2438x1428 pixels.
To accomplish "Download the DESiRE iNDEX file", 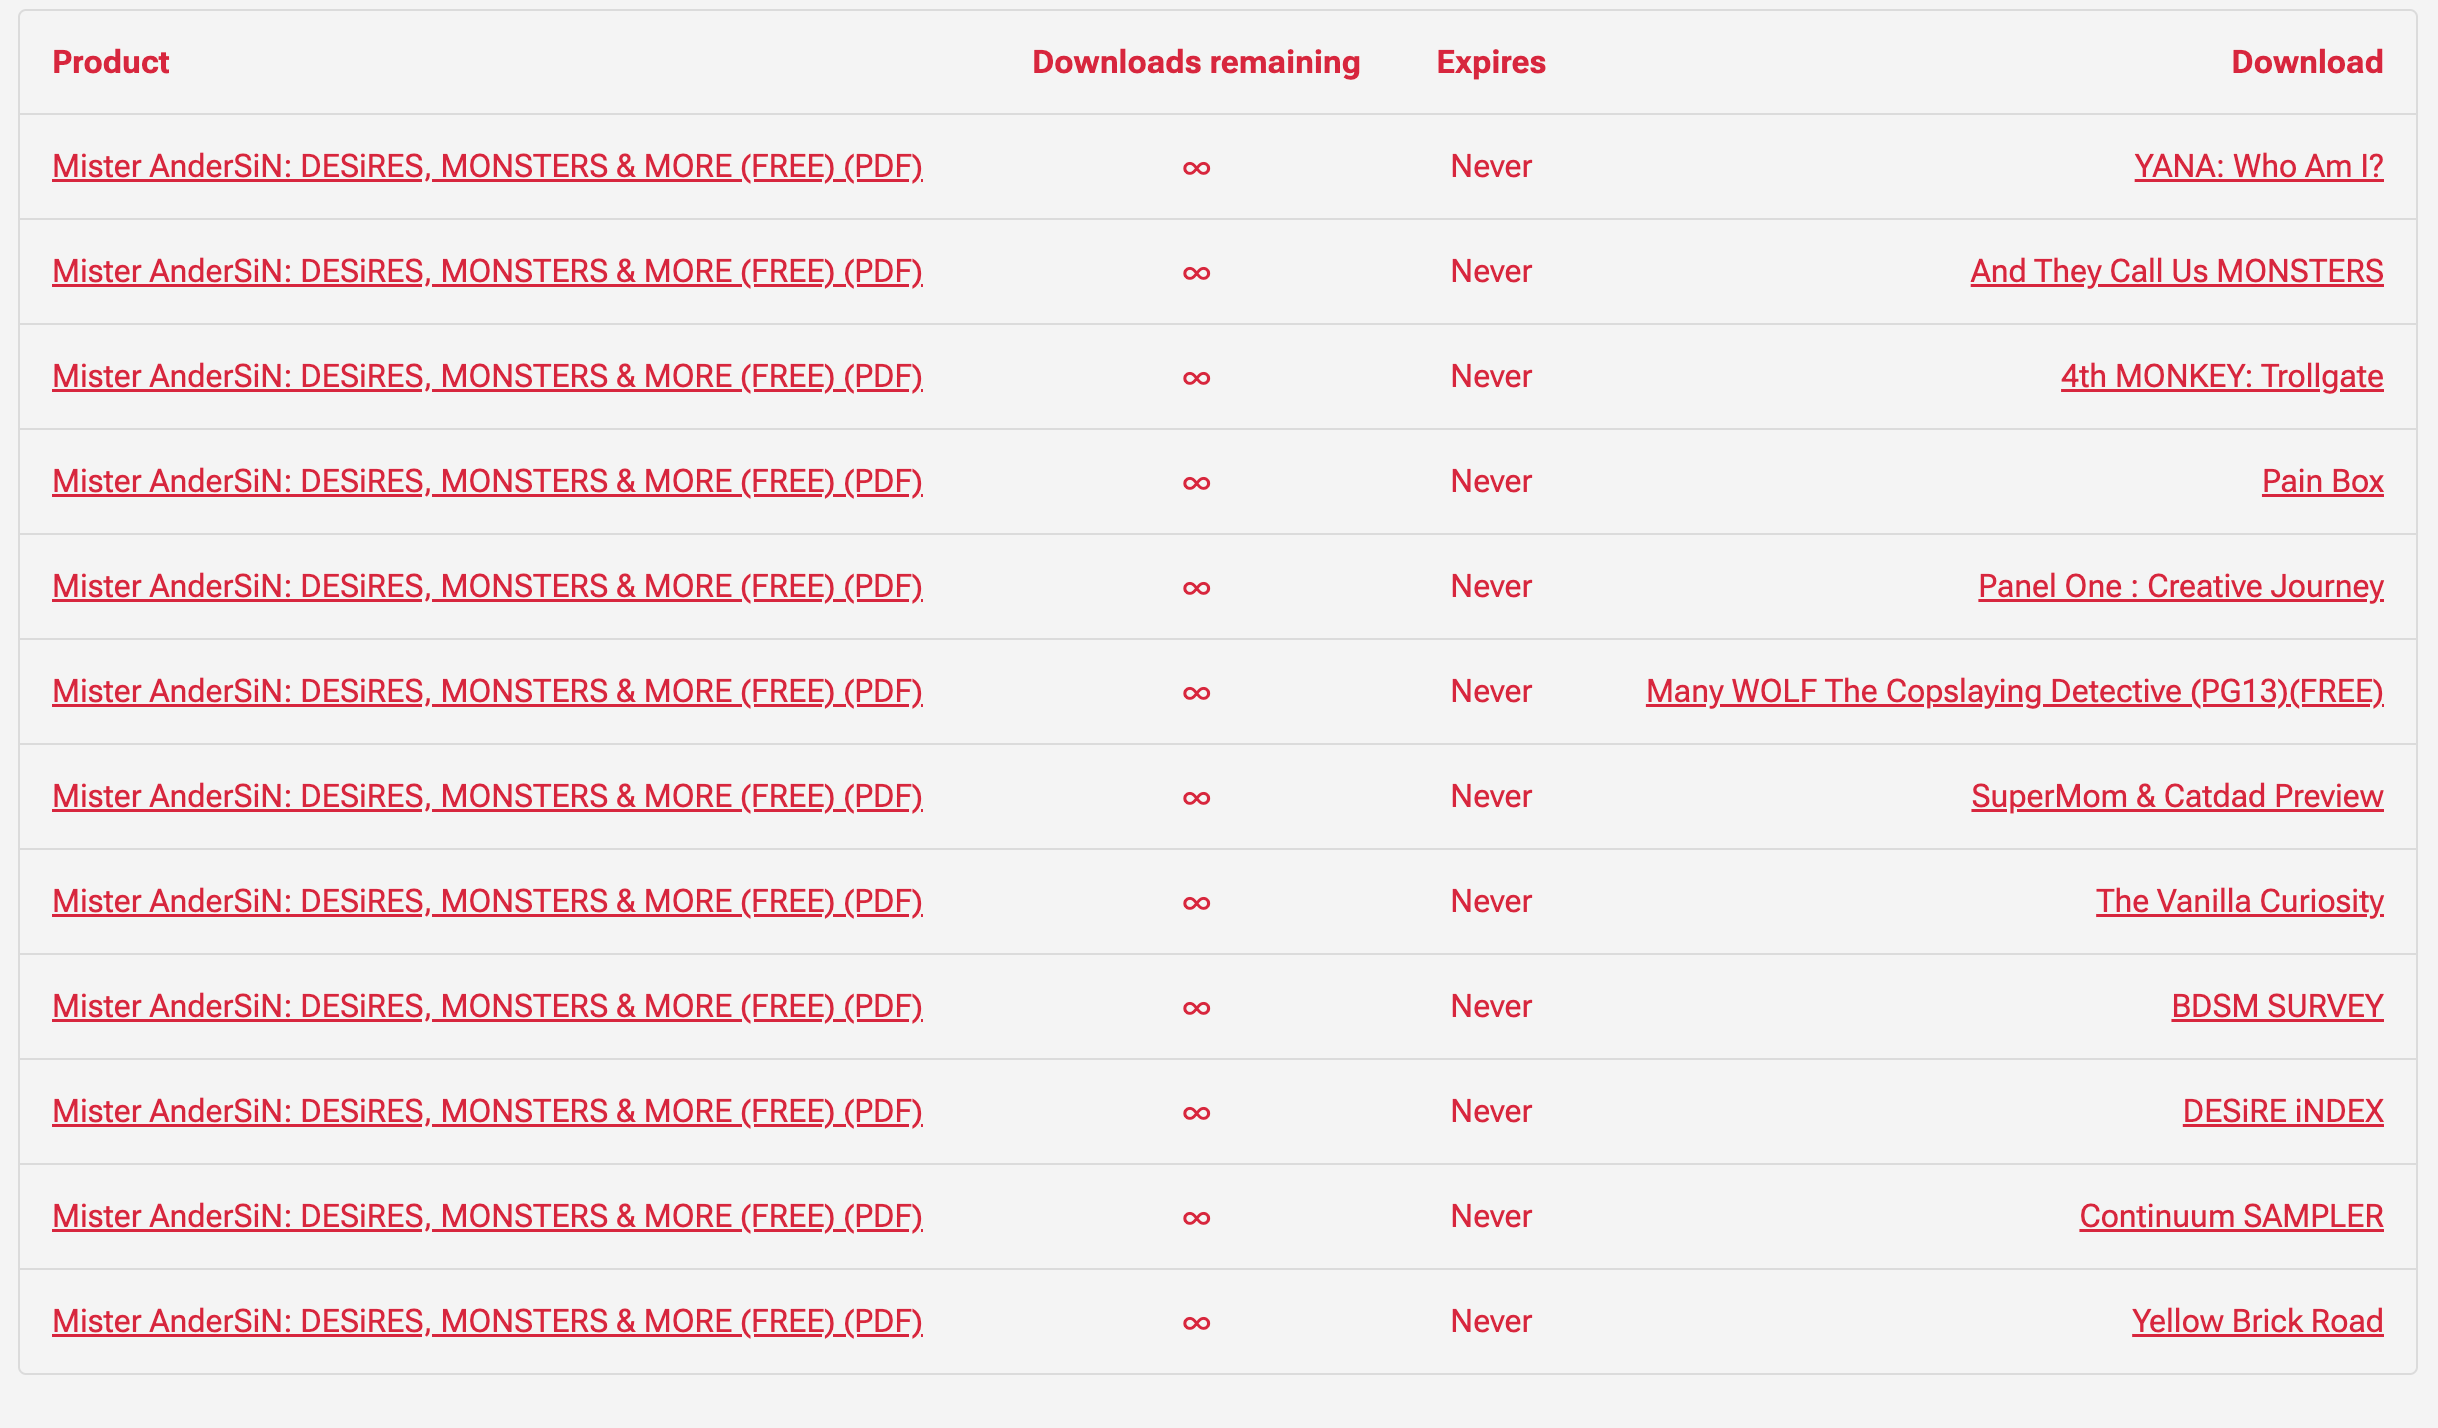I will click(2282, 1111).
